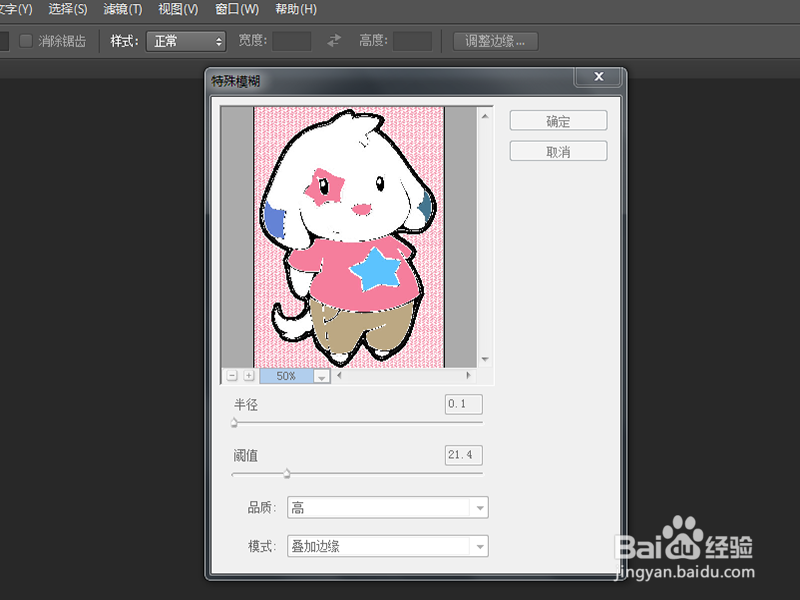Click the 确定 button

point(558,121)
